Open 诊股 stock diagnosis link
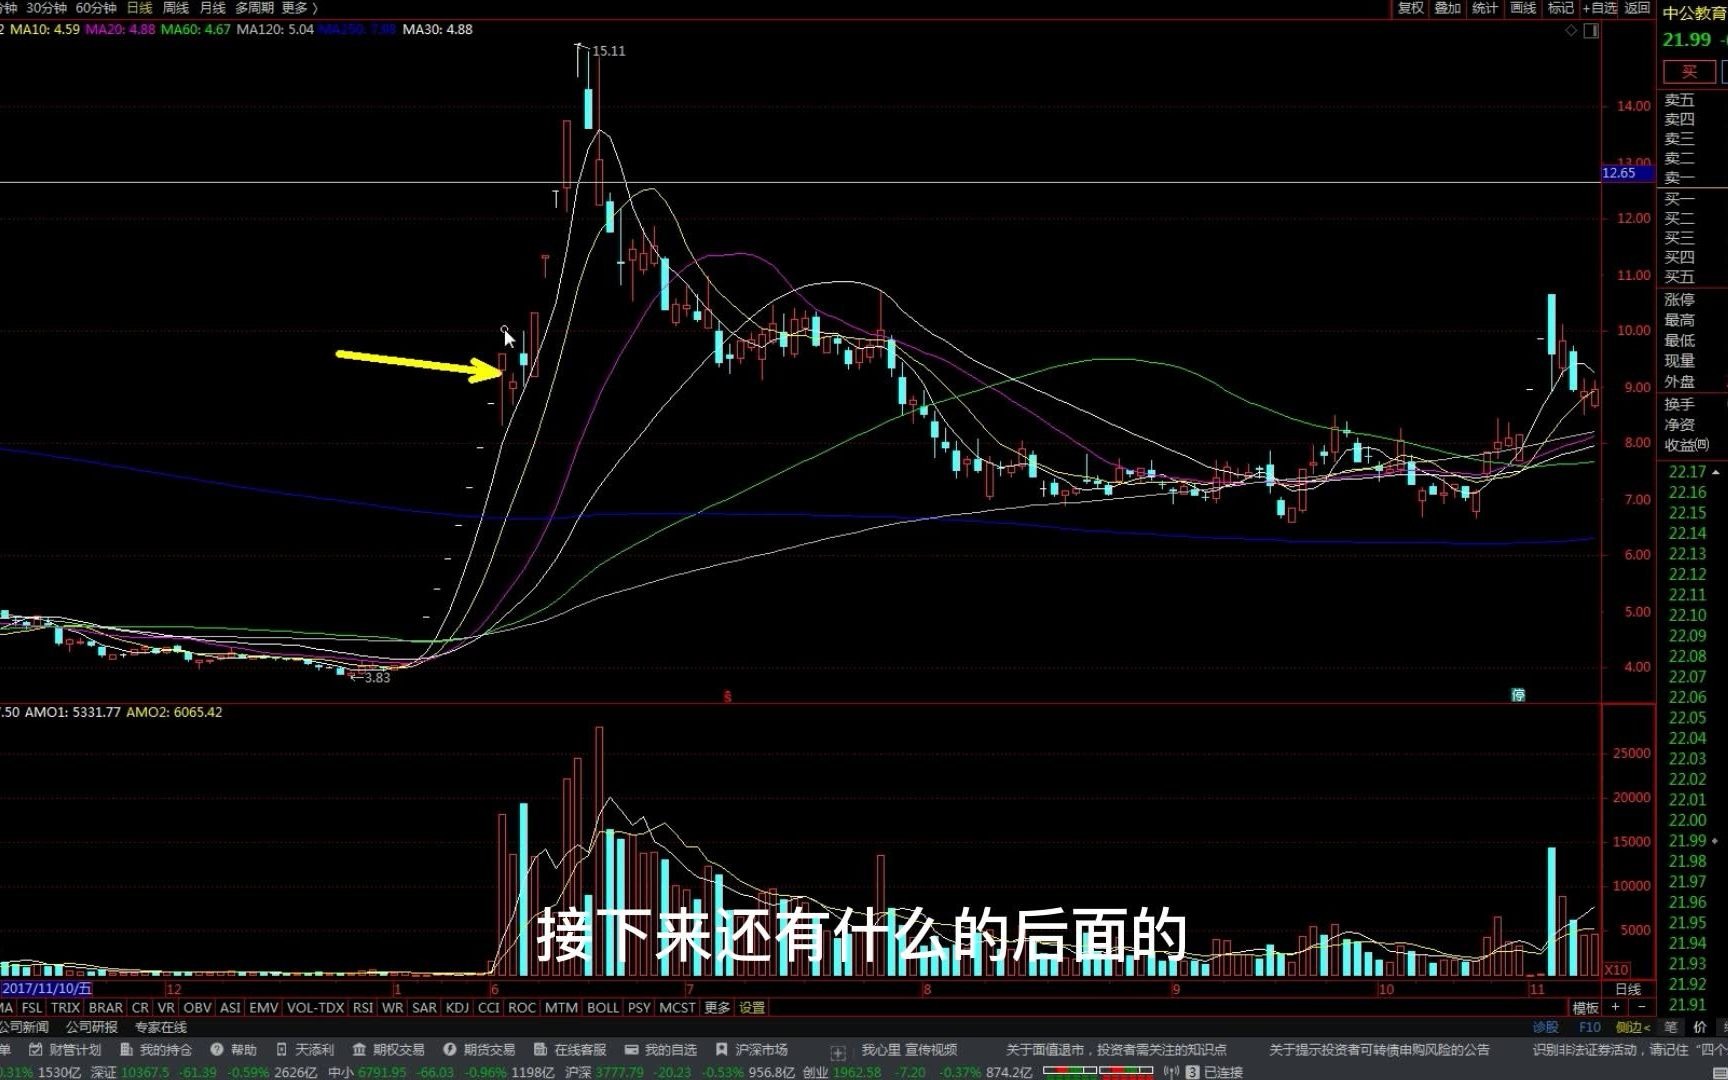1728x1080 pixels. pos(1545,1027)
